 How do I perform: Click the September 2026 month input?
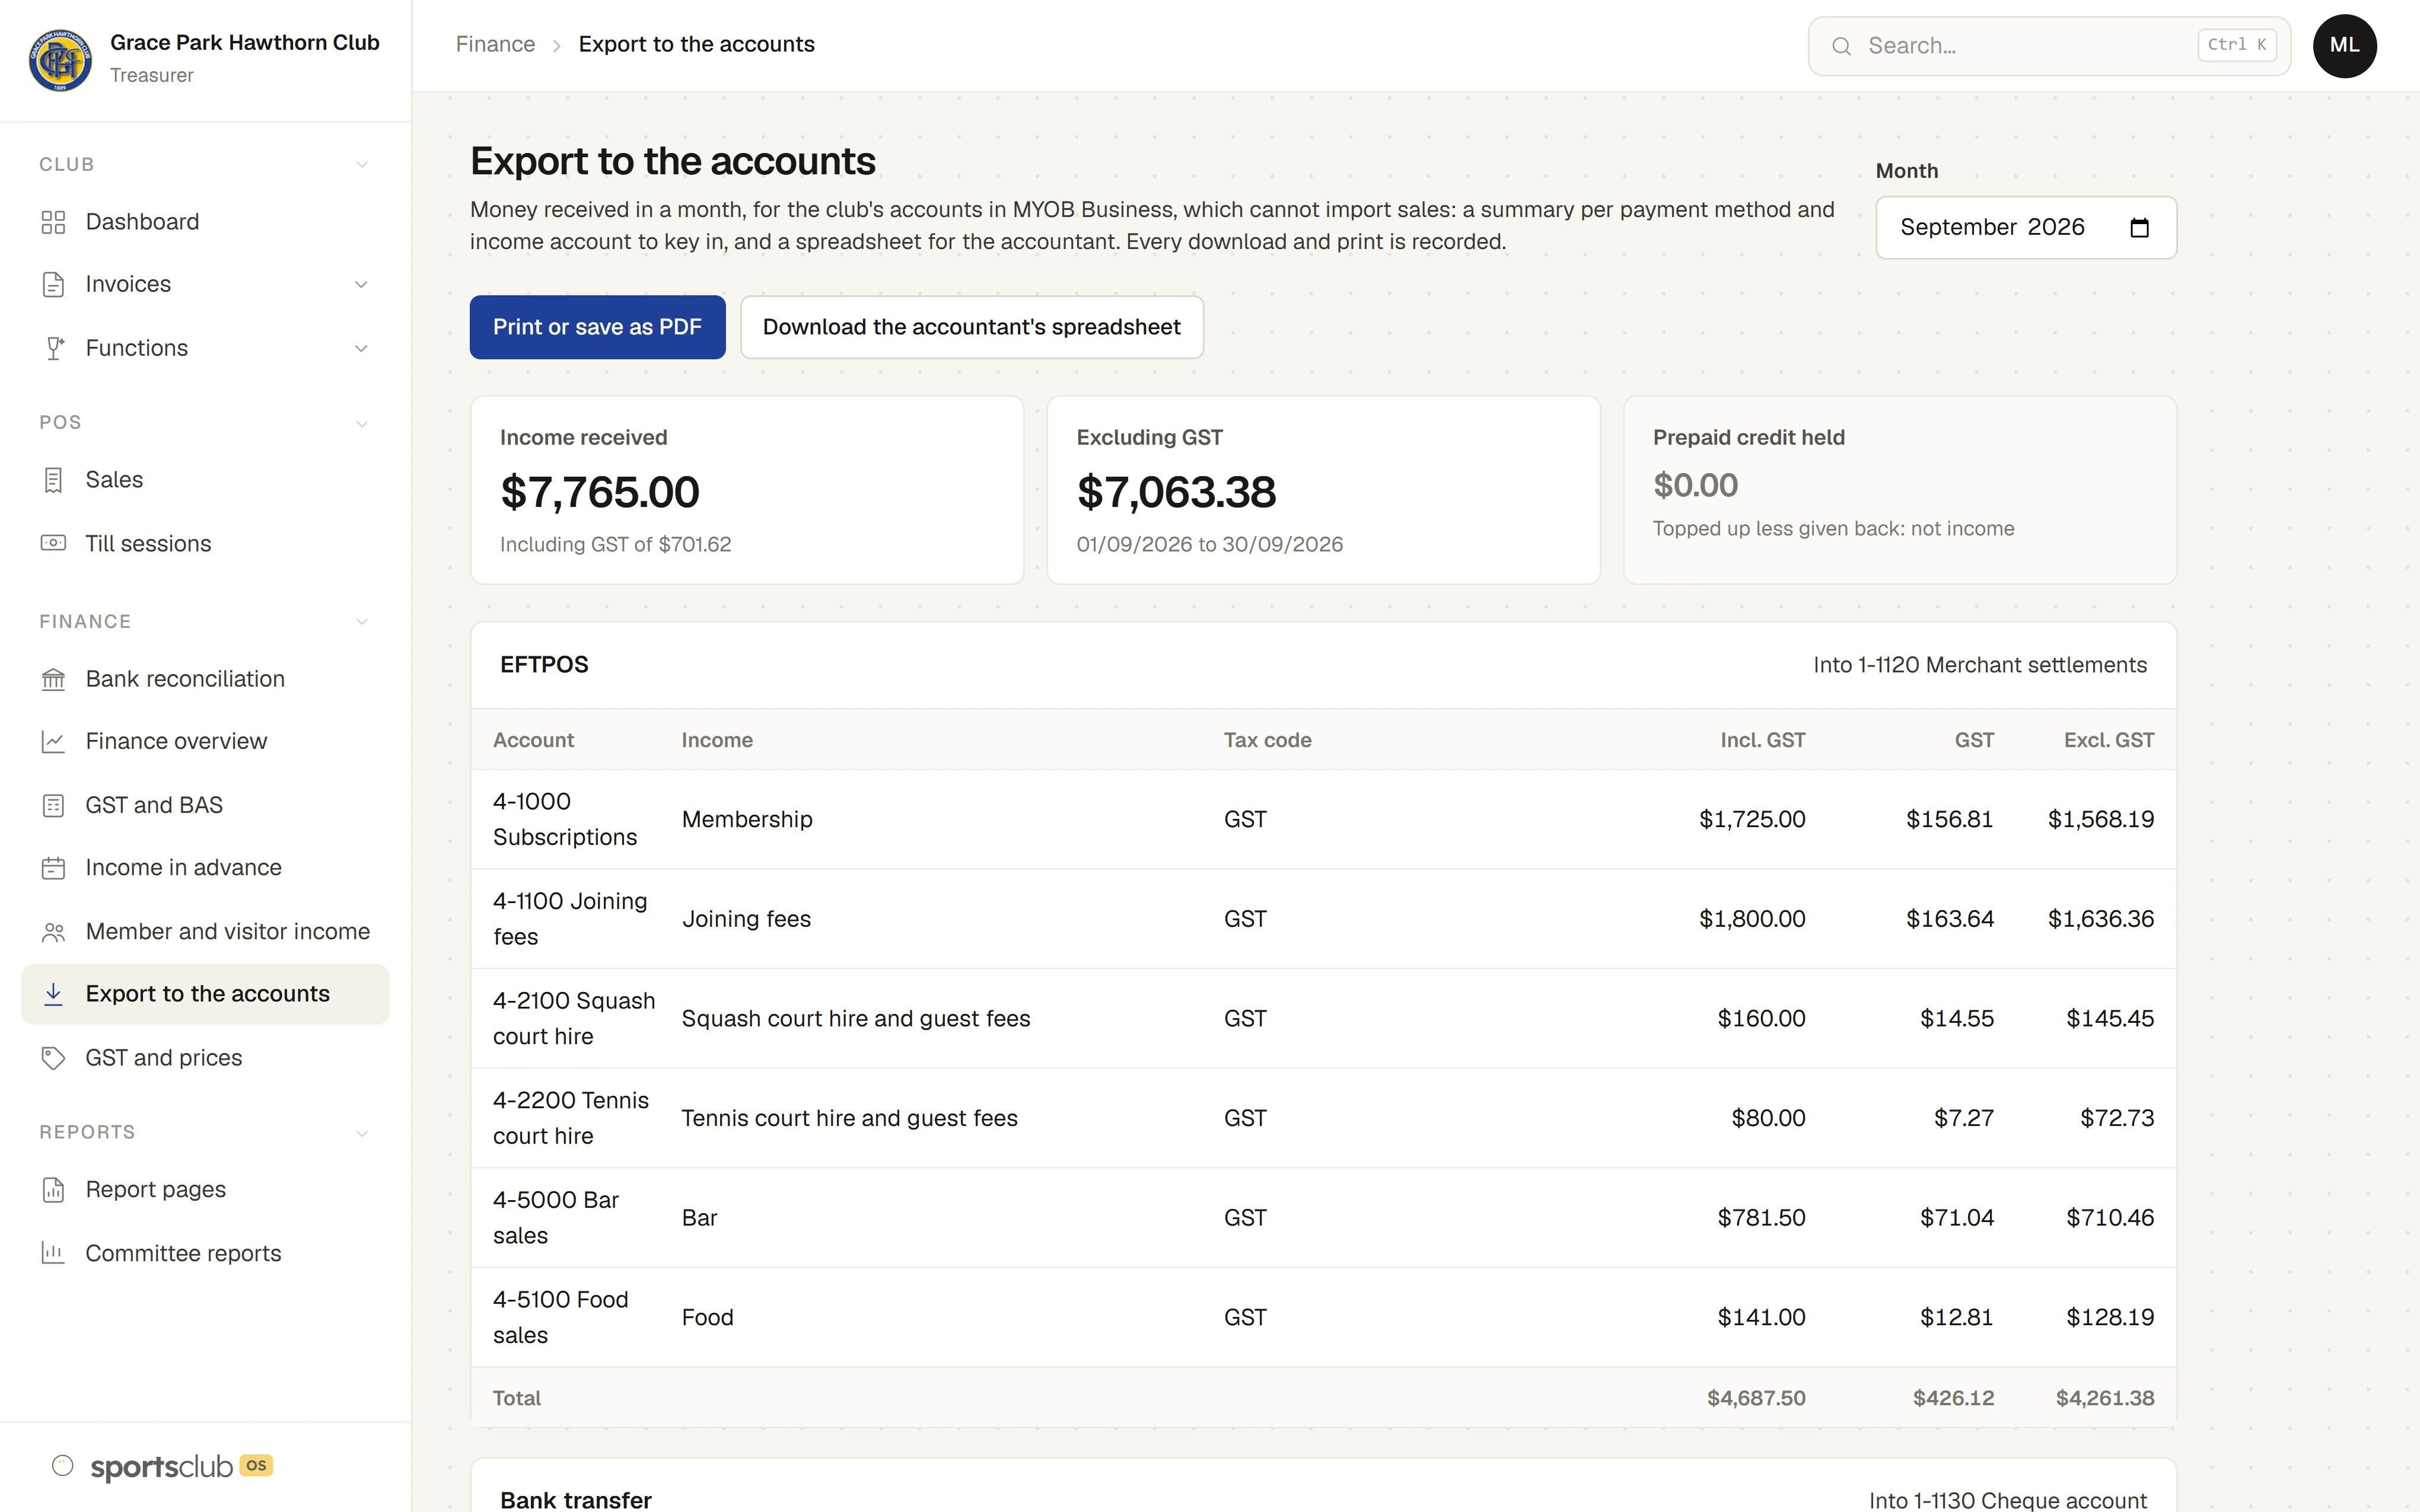tap(2025, 228)
